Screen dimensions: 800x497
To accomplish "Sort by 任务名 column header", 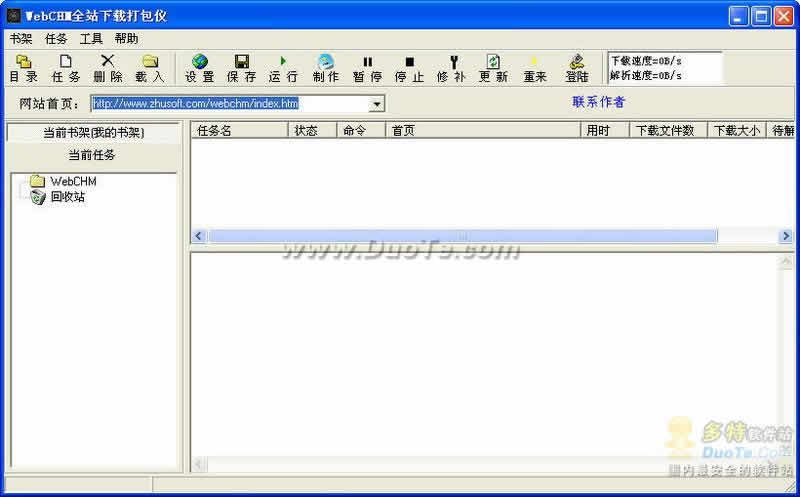I will coord(240,131).
